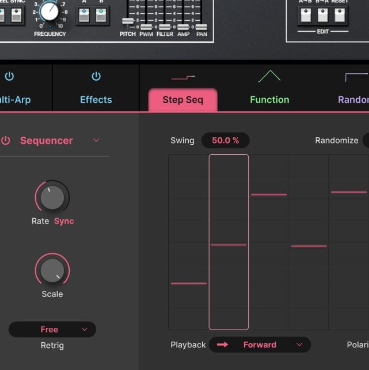Image resolution: width=369 pixels, height=370 pixels.
Task: Toggle the A button
Action: pyautogui.click(x=84, y=16)
